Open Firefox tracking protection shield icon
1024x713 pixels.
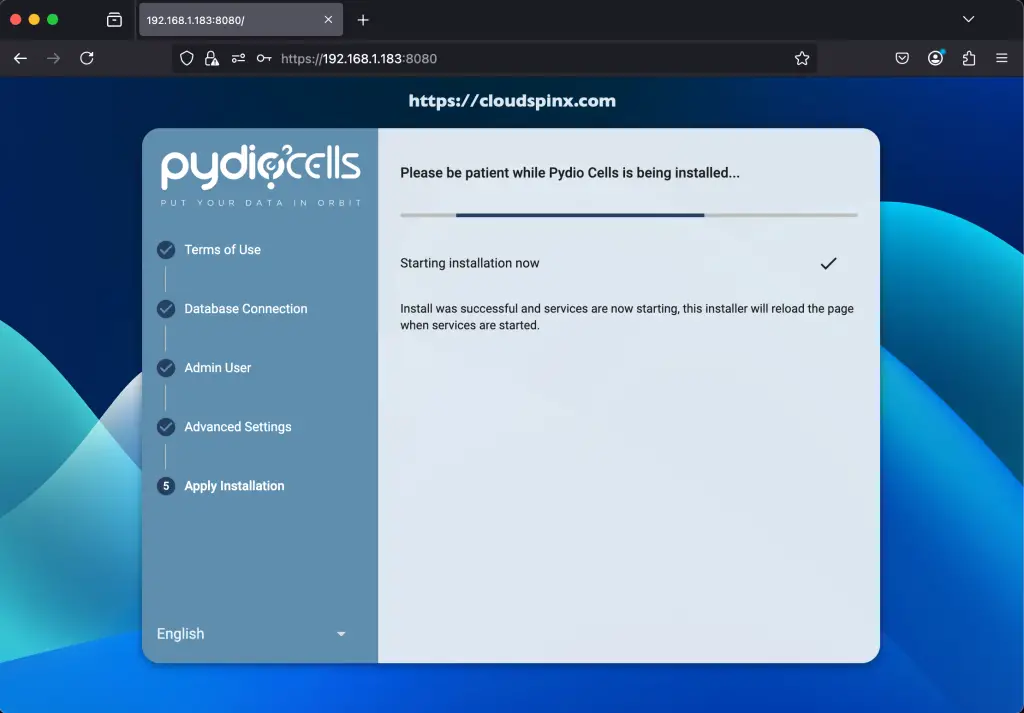point(186,58)
